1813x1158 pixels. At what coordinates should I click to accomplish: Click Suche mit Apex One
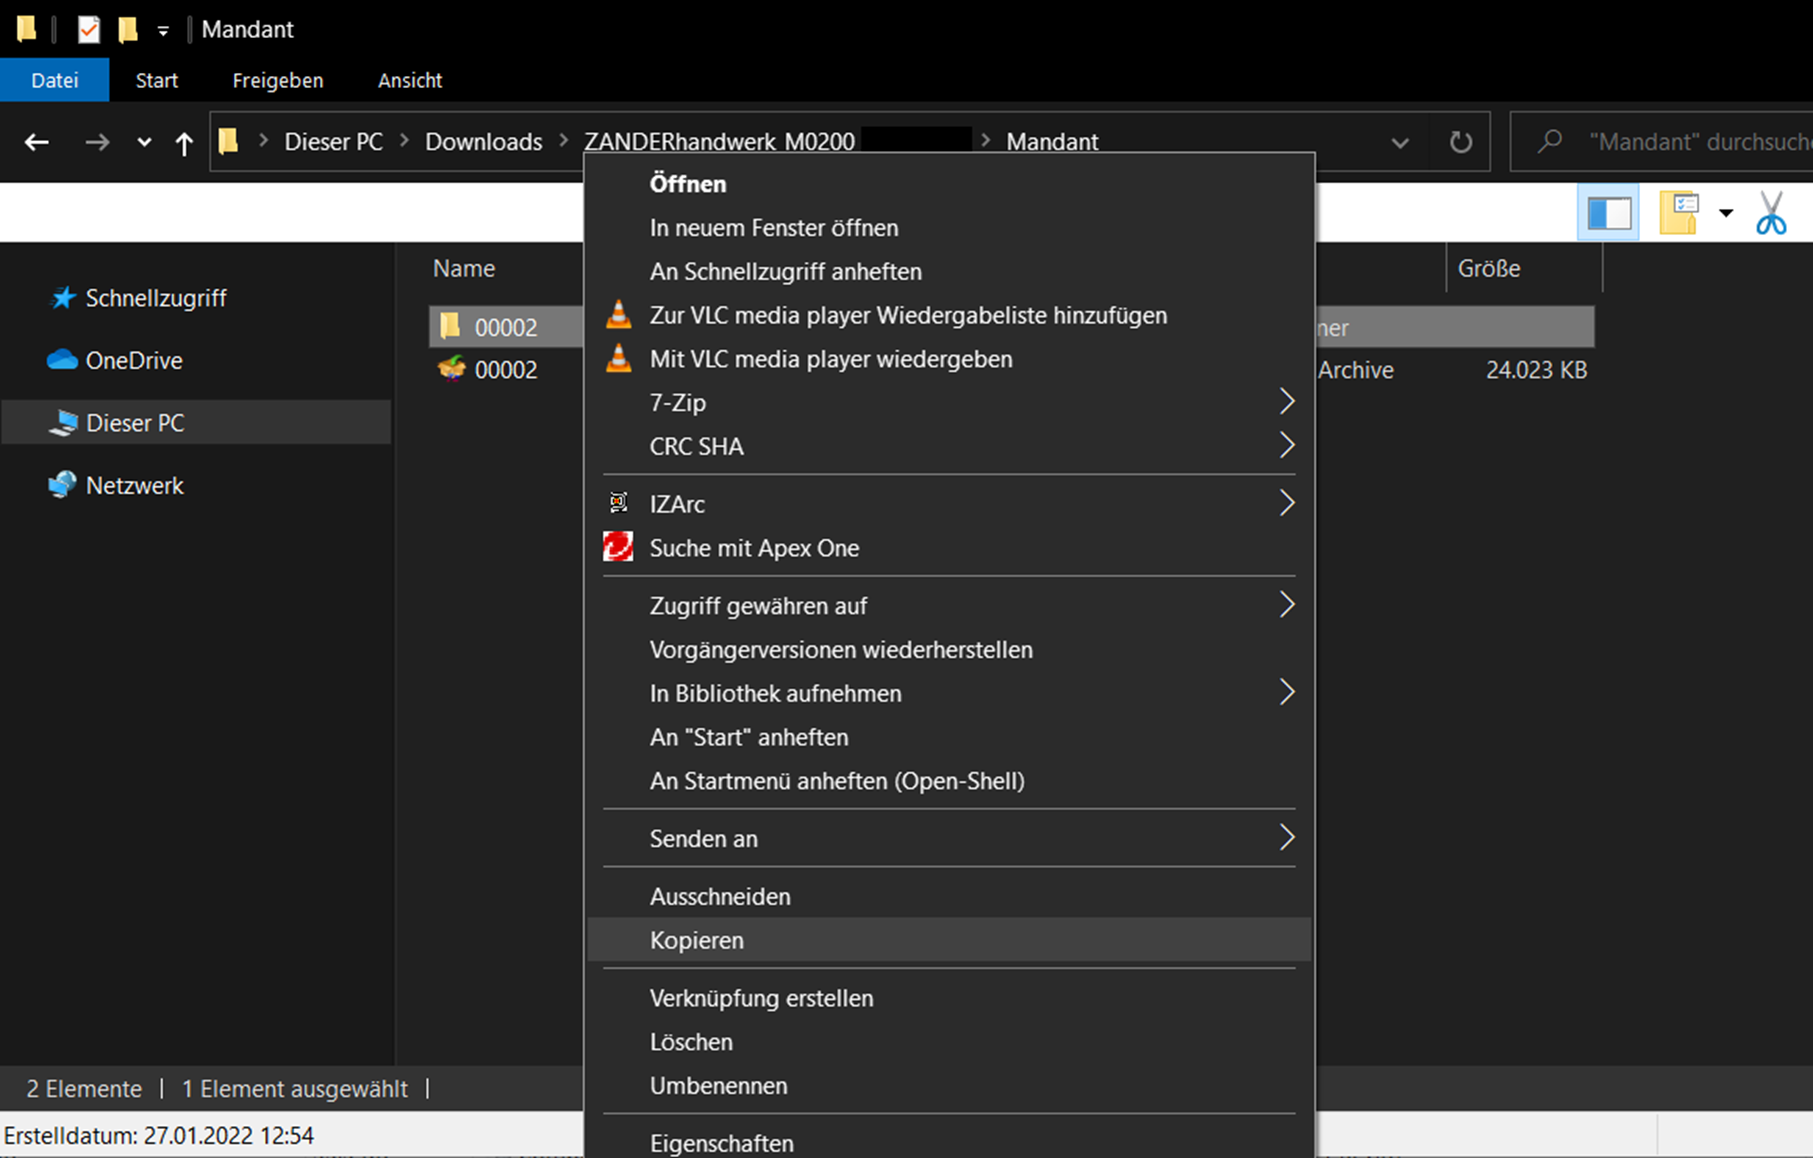coord(754,548)
